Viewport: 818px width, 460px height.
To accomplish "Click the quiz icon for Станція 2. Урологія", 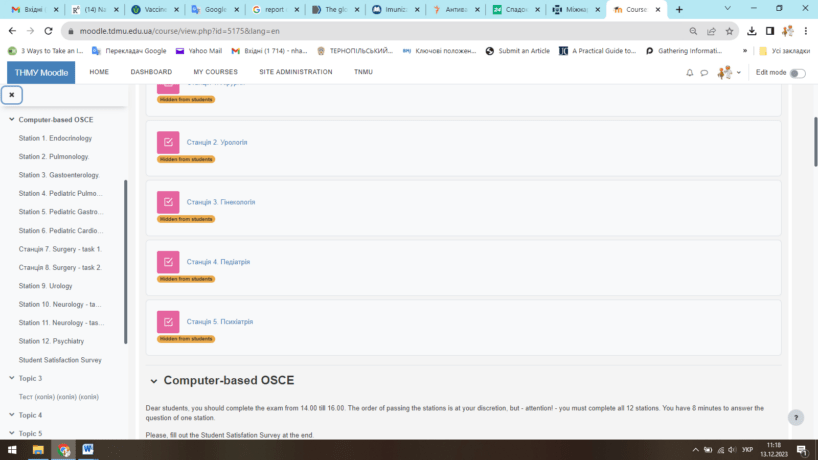I will 168,142.
